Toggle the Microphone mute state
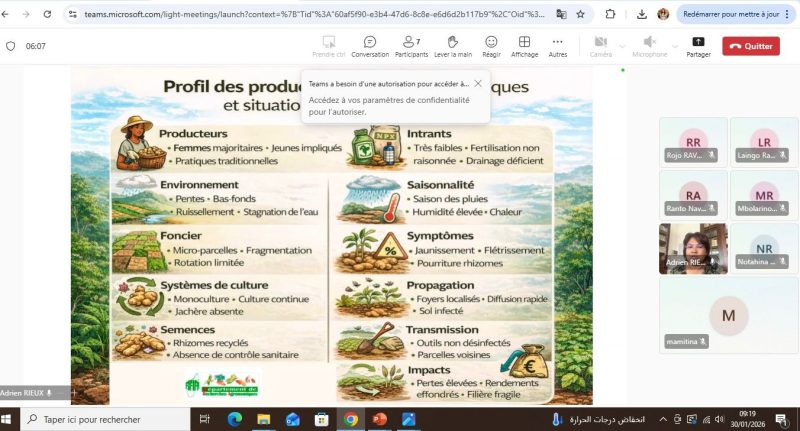Image resolution: width=800 pixels, height=431 pixels. coord(649,46)
